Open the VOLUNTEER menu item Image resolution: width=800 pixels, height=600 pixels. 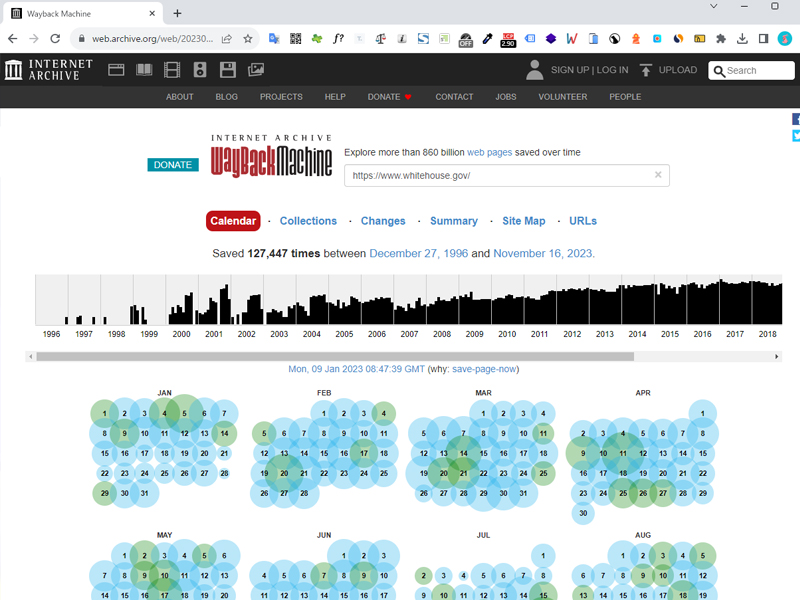[563, 97]
